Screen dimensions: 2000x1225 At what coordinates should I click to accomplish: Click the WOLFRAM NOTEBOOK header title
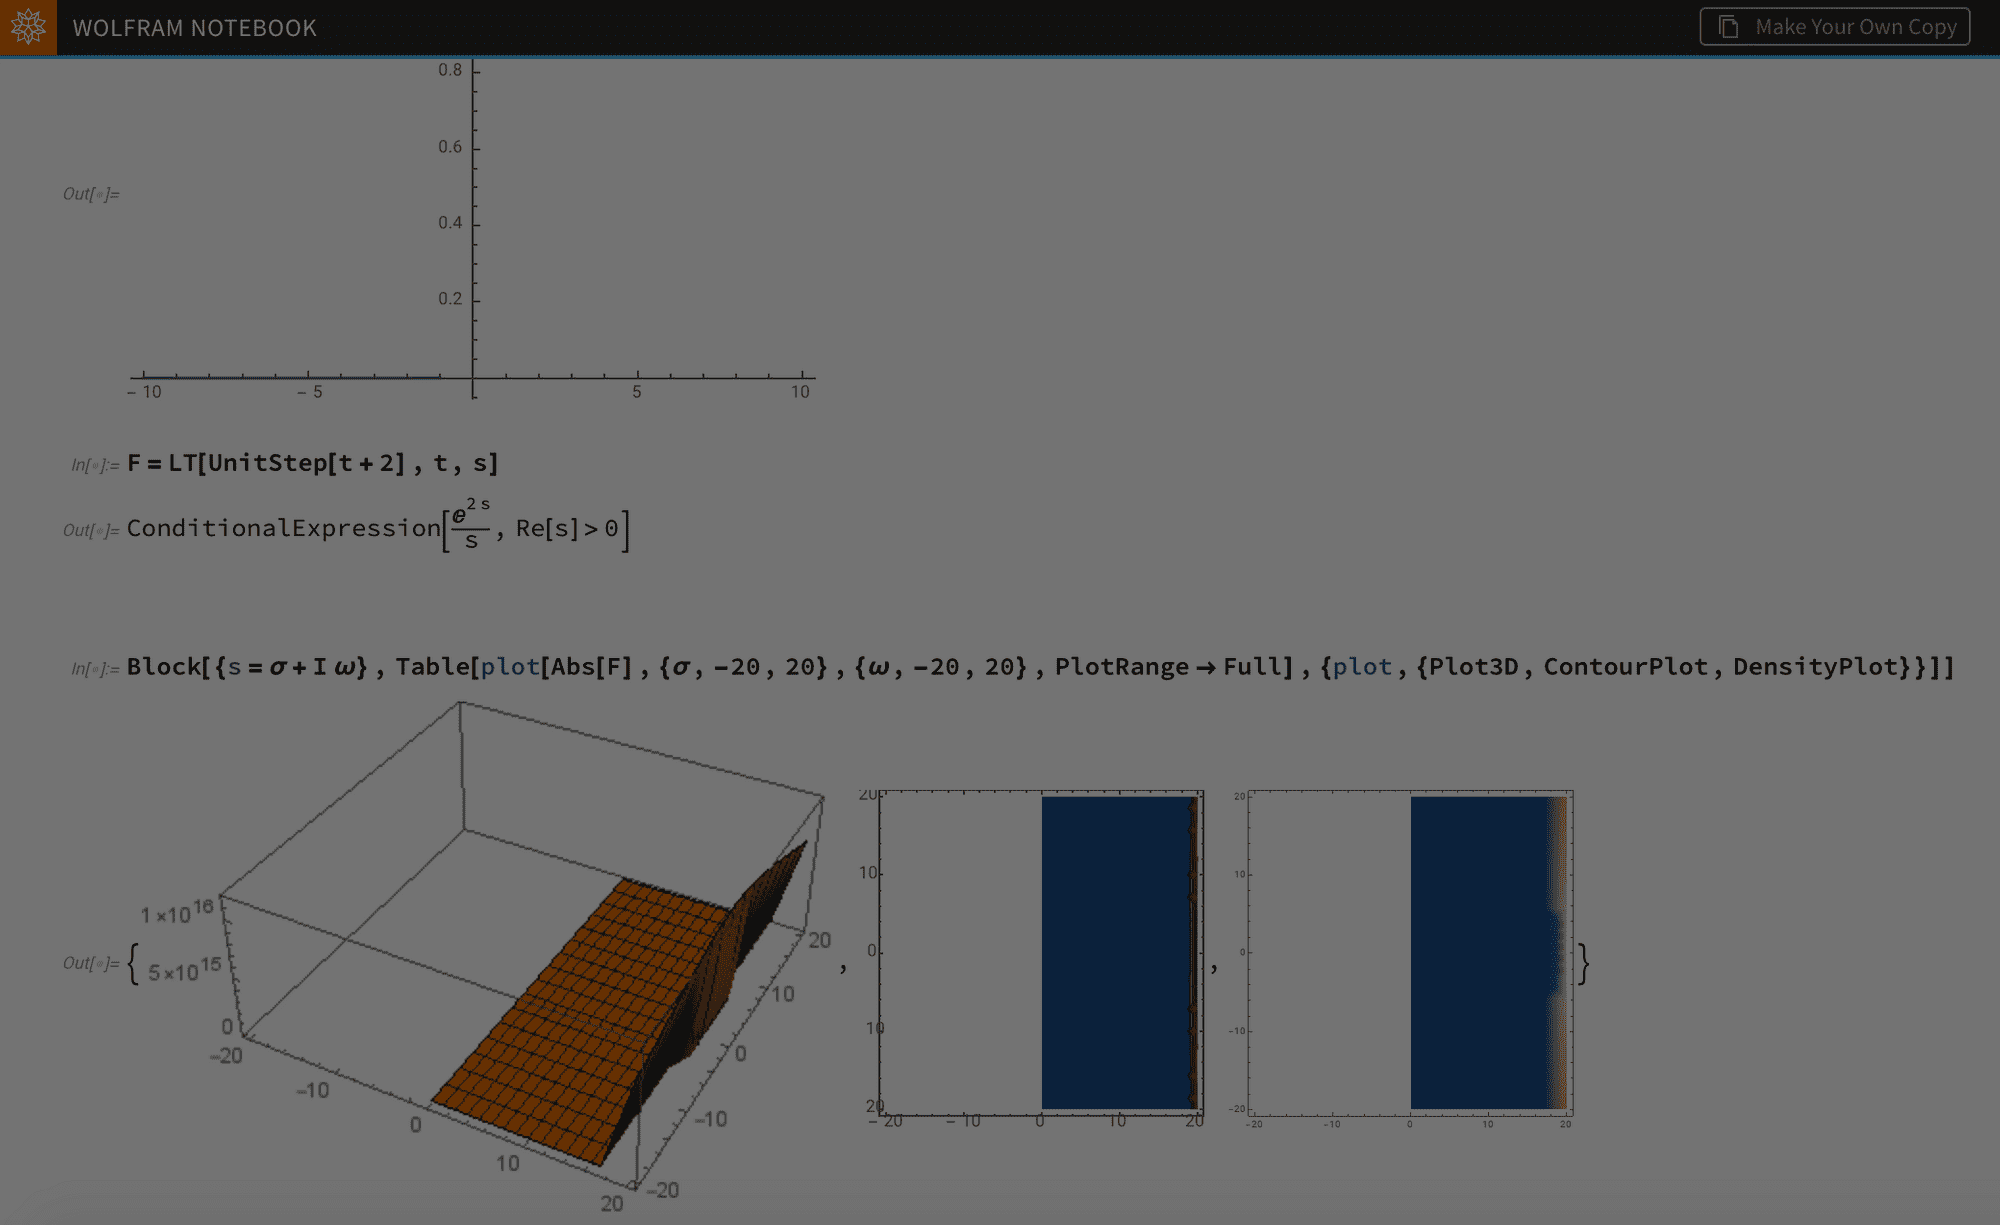coord(195,28)
